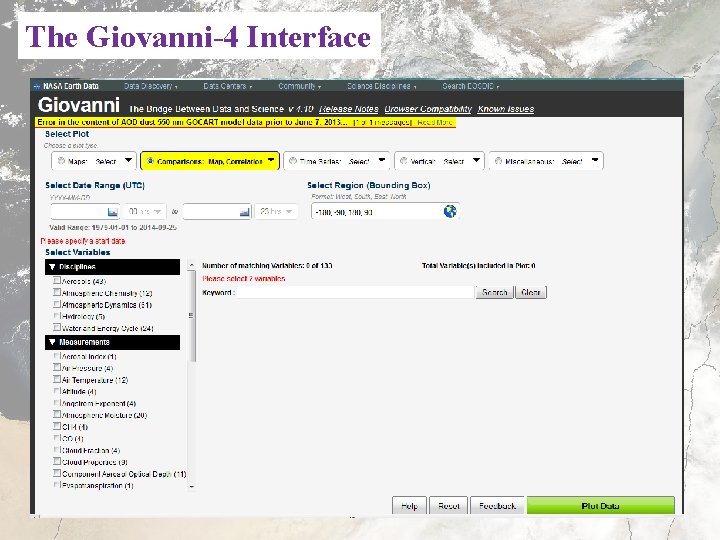Image resolution: width=720 pixels, height=540 pixels.
Task: Open the Data Centers menu
Action: 228,86
